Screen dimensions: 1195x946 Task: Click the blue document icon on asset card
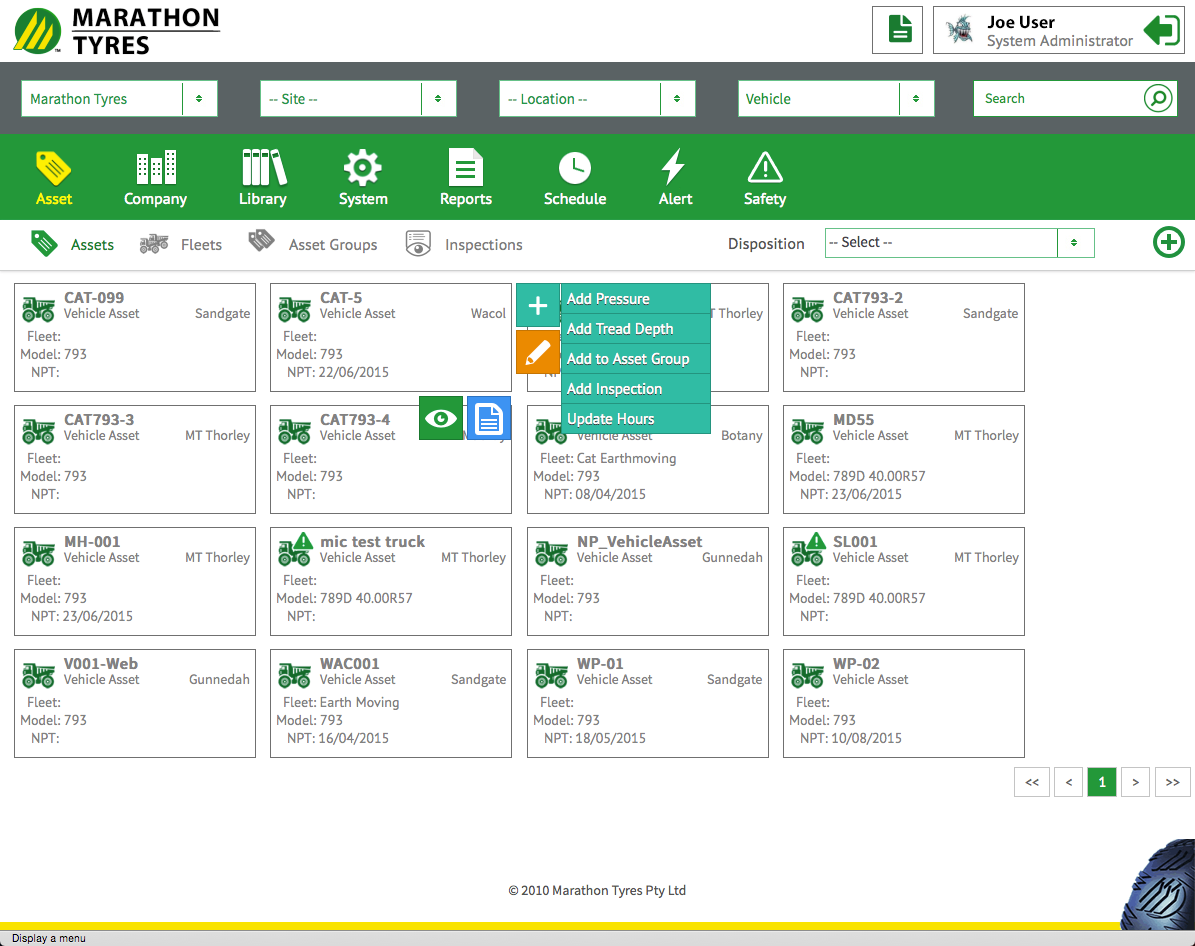pyautogui.click(x=489, y=419)
